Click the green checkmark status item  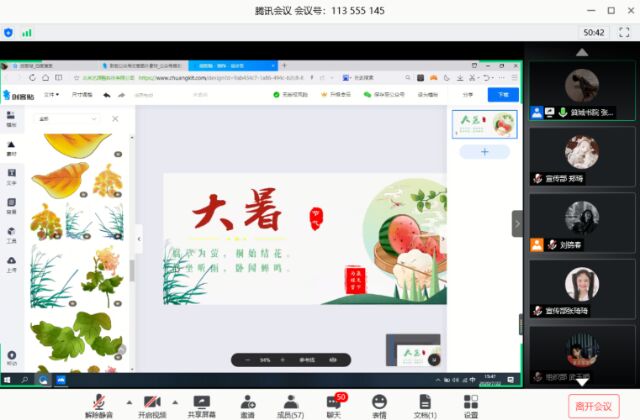(x=290, y=95)
